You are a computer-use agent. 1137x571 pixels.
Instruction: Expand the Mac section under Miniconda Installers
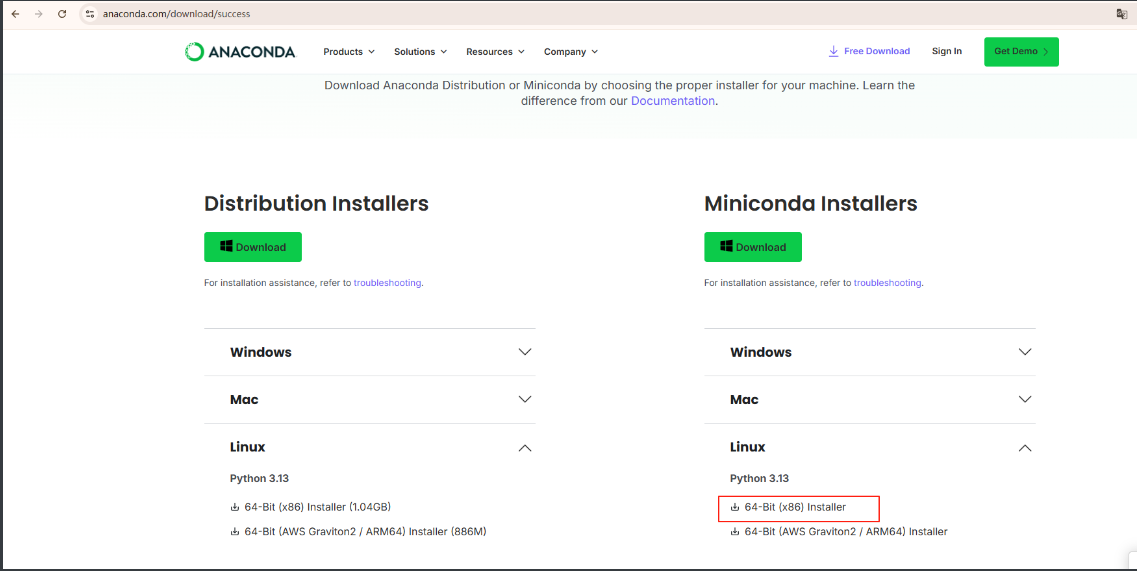(x=870, y=400)
